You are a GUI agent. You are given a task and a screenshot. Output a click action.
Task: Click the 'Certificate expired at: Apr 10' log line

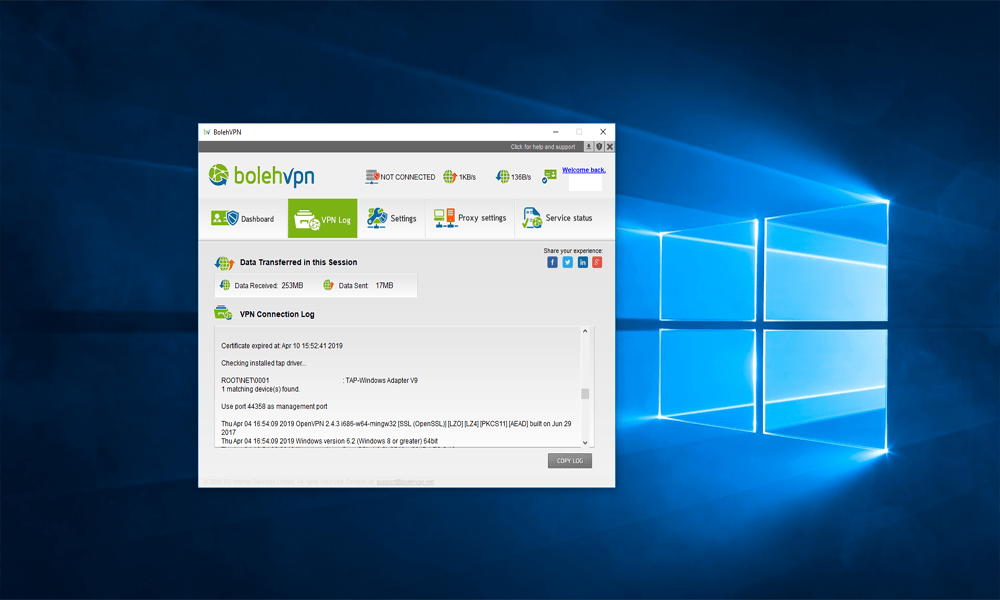[x=282, y=346]
